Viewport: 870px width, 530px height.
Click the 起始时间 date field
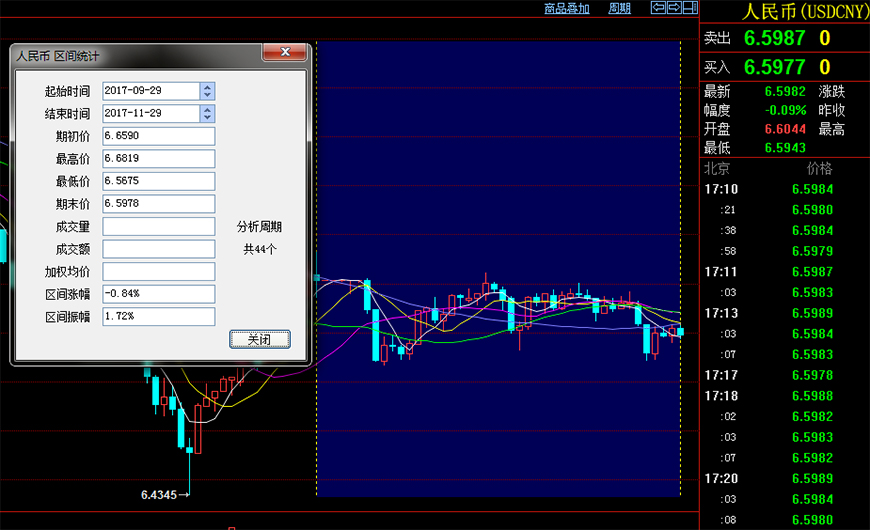click(x=150, y=91)
